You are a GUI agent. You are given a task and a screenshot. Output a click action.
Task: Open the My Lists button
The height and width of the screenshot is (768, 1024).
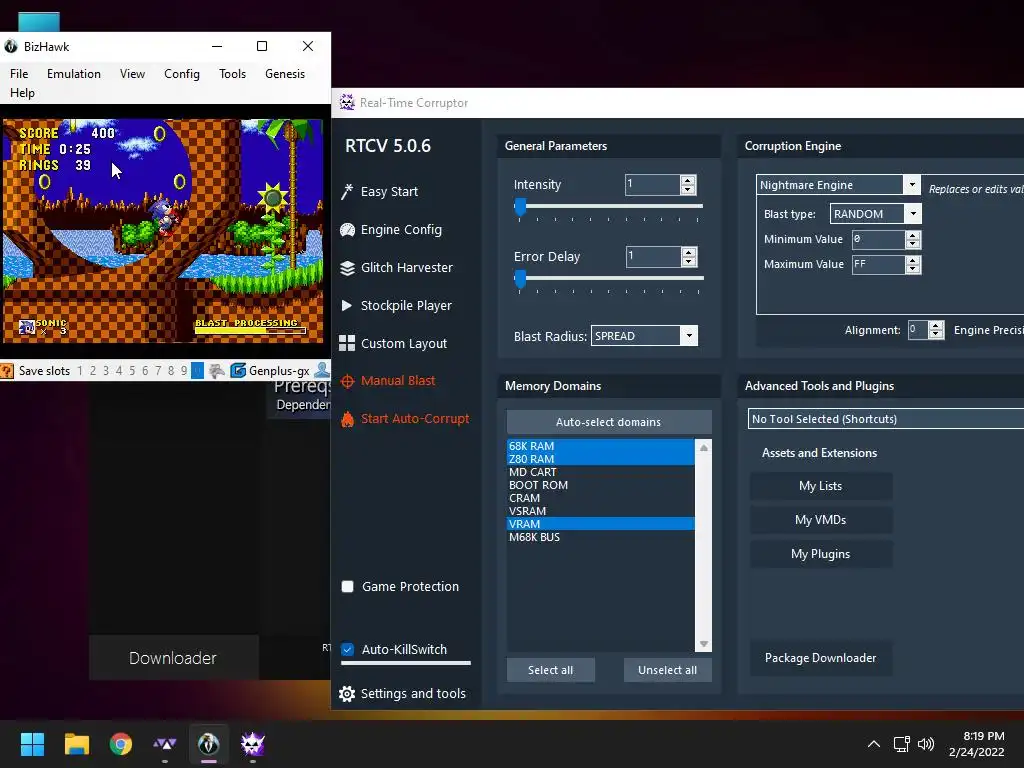(x=820, y=486)
